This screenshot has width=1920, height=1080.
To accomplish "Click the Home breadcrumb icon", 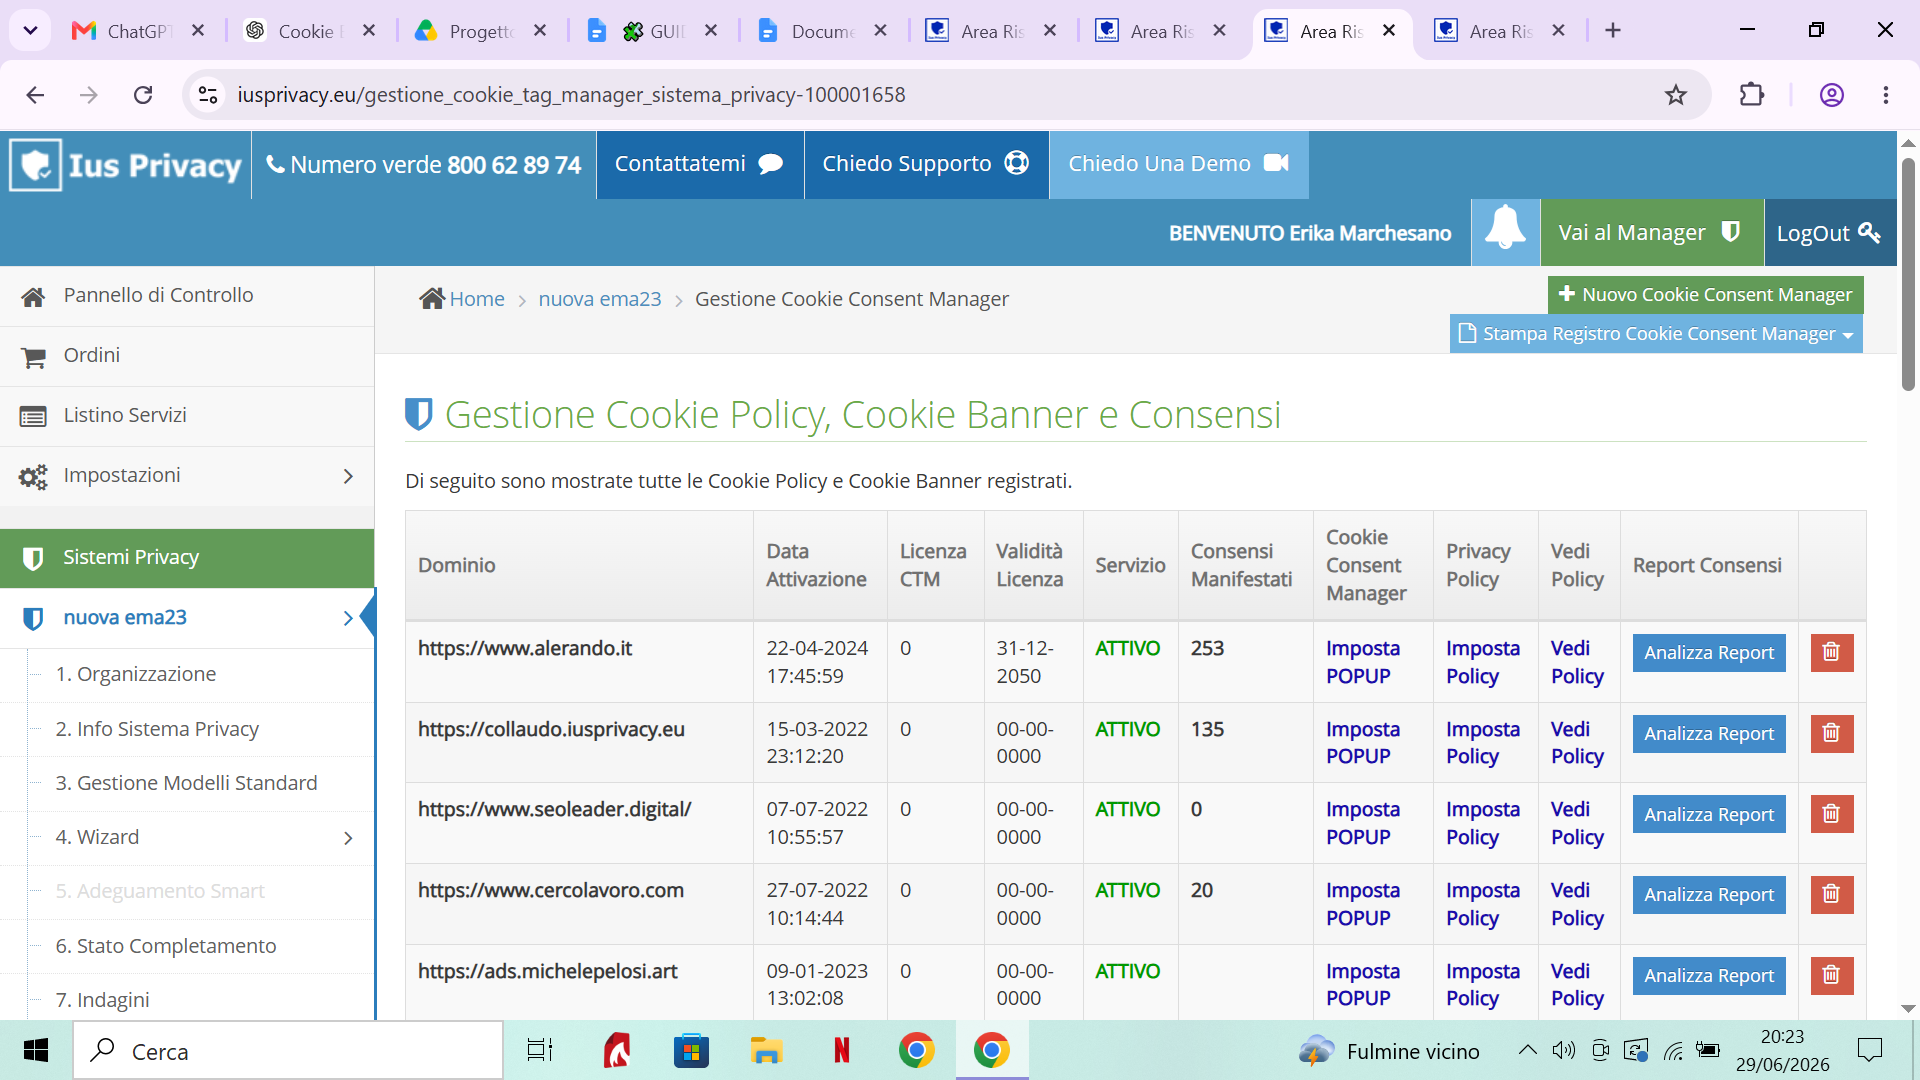I will [432, 298].
